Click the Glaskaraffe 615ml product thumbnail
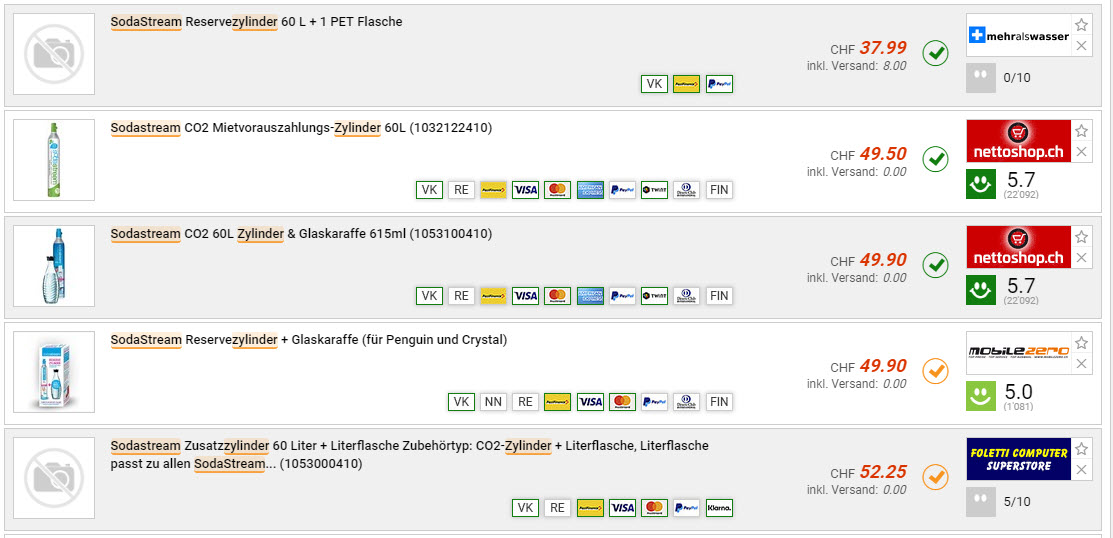Screen dimensions: 1113x538 pos(54,266)
